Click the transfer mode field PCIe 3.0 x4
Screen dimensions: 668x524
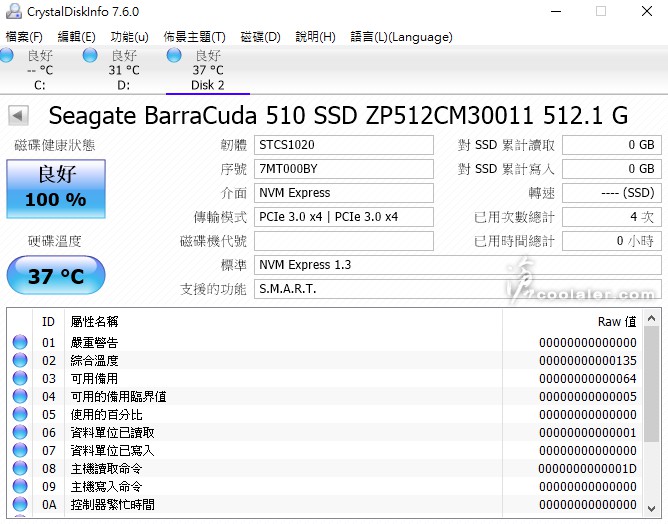tap(344, 217)
